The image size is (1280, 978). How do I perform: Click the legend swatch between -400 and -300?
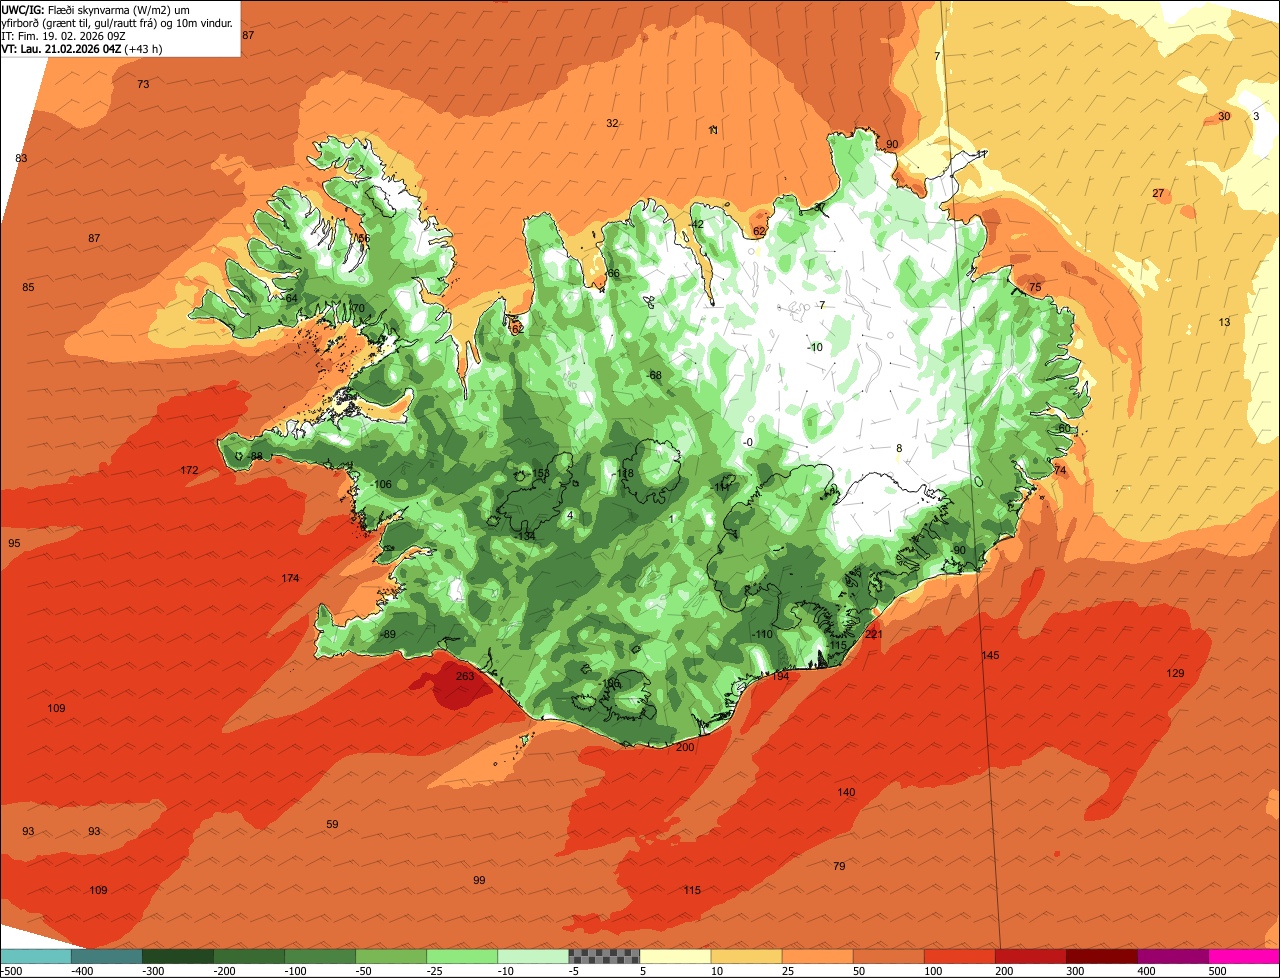pos(106,956)
